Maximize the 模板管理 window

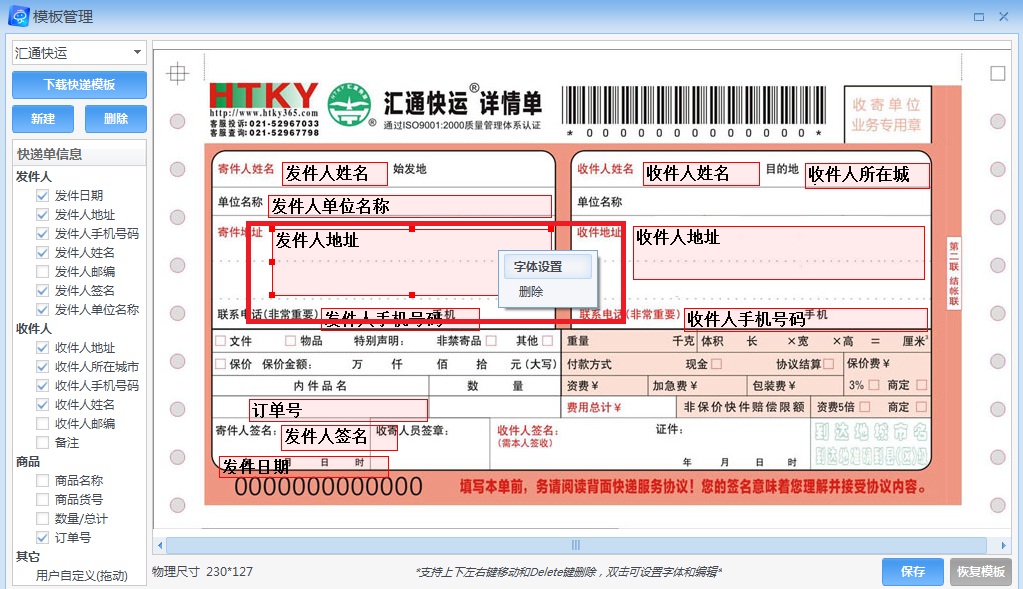(977, 16)
